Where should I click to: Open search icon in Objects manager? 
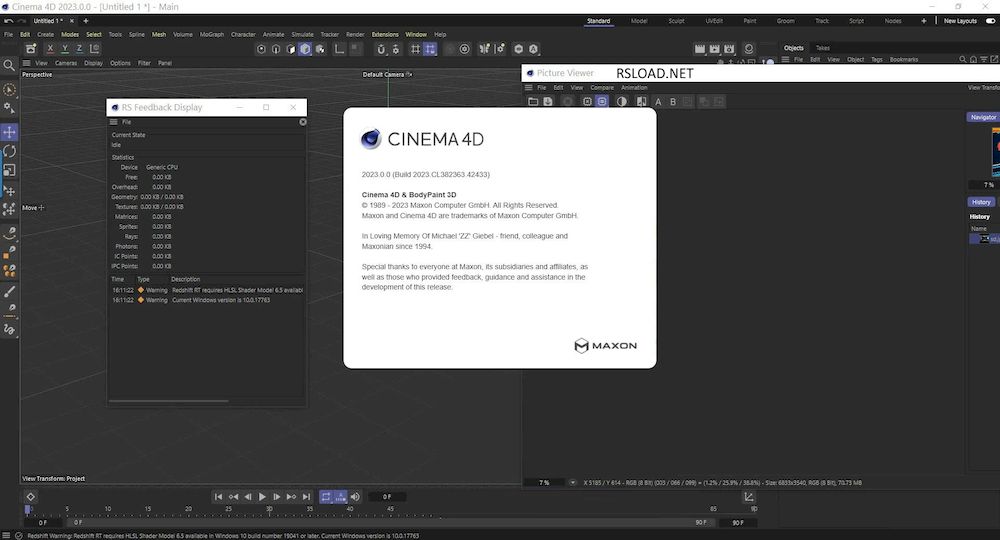pyautogui.click(x=962, y=59)
